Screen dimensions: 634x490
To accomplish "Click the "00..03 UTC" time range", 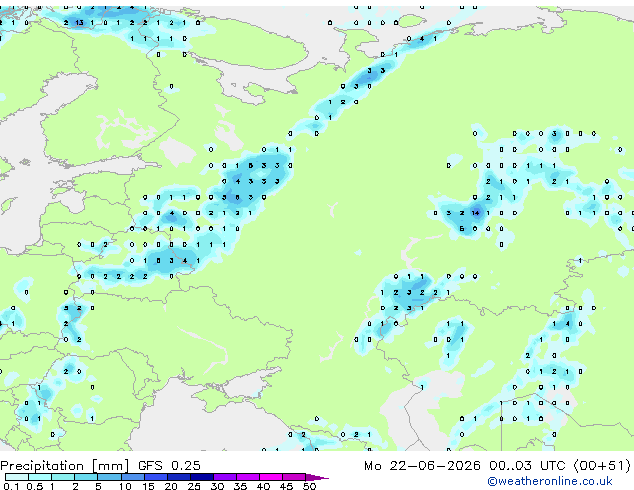I will (x=527, y=466).
